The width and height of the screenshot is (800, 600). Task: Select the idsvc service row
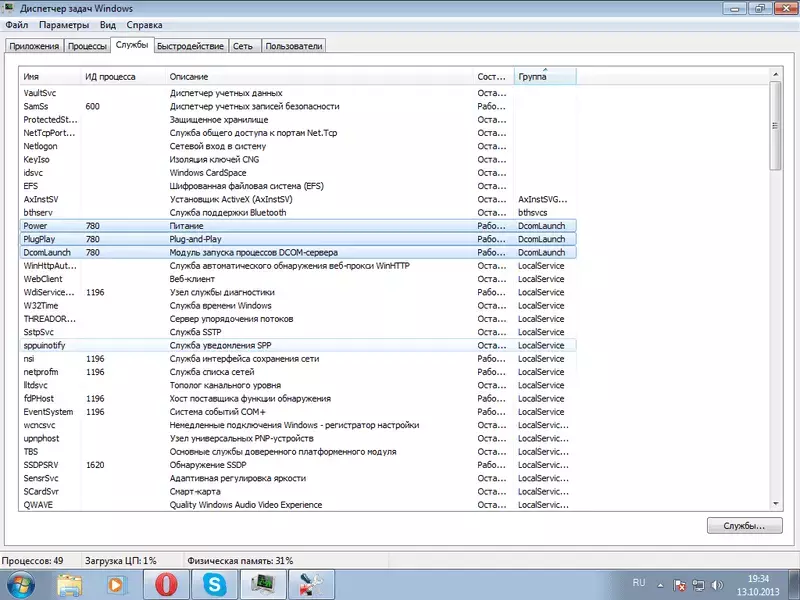click(x=298, y=172)
